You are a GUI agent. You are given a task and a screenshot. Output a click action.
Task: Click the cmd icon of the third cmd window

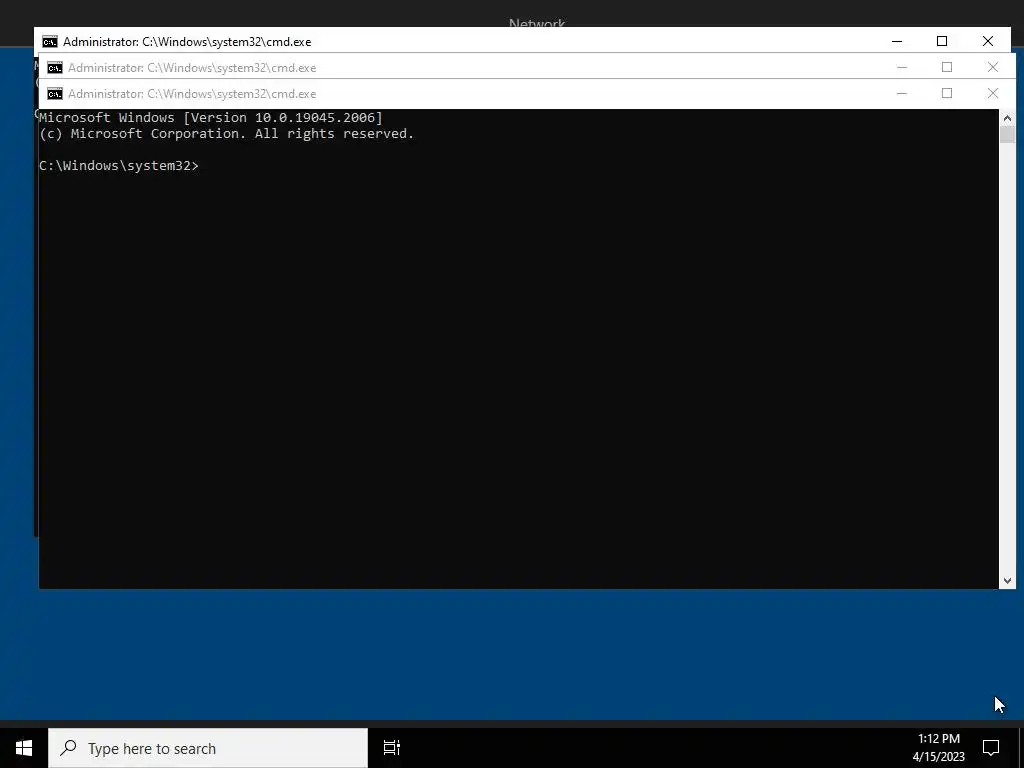[x=55, y=94]
